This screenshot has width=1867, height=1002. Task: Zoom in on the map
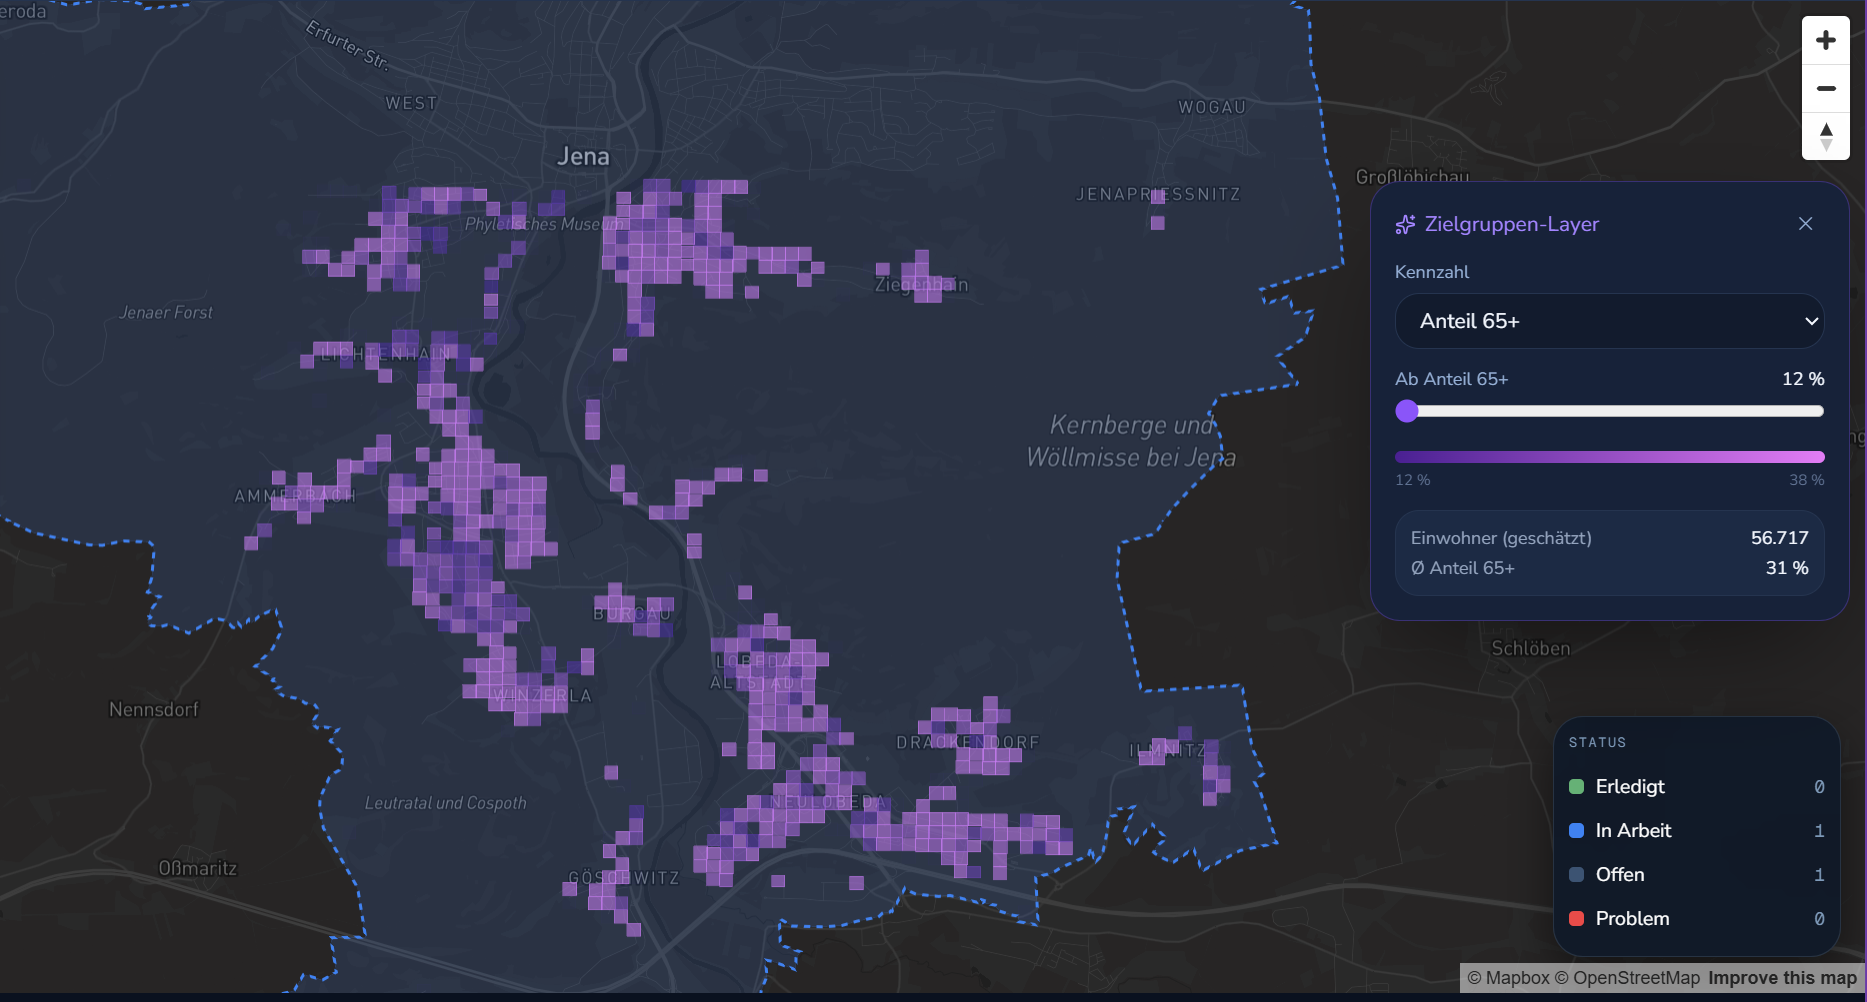coord(1826,40)
